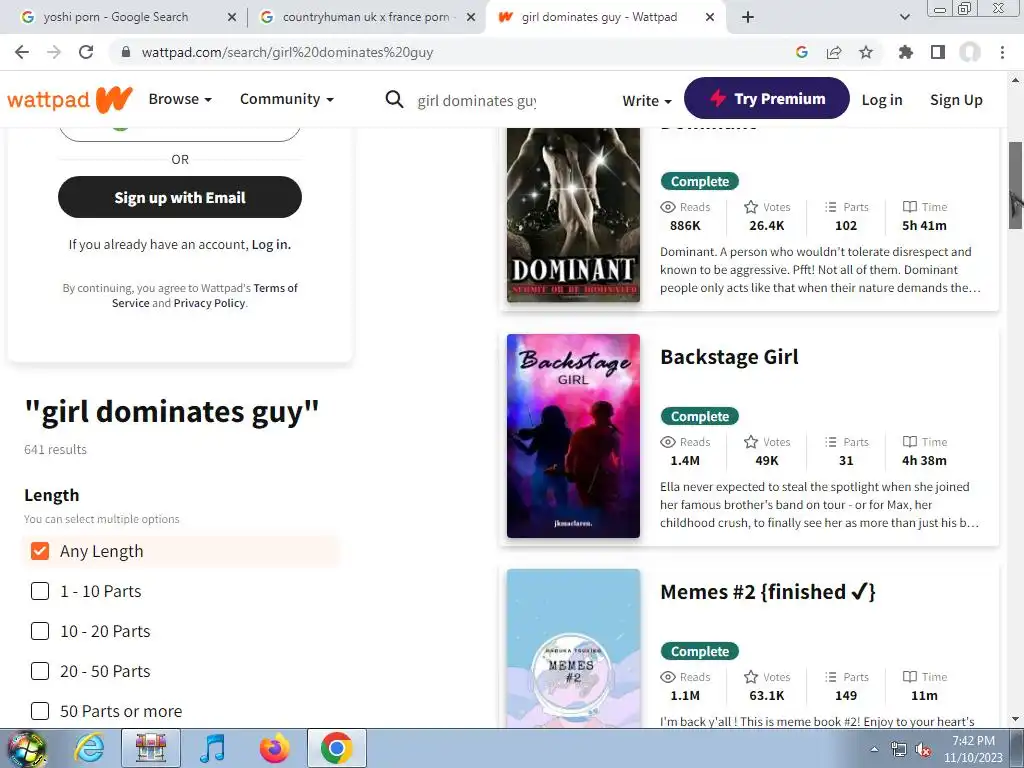Screen dimensions: 1024x768
Task: Click the Try Premium button
Action: click(x=767, y=98)
